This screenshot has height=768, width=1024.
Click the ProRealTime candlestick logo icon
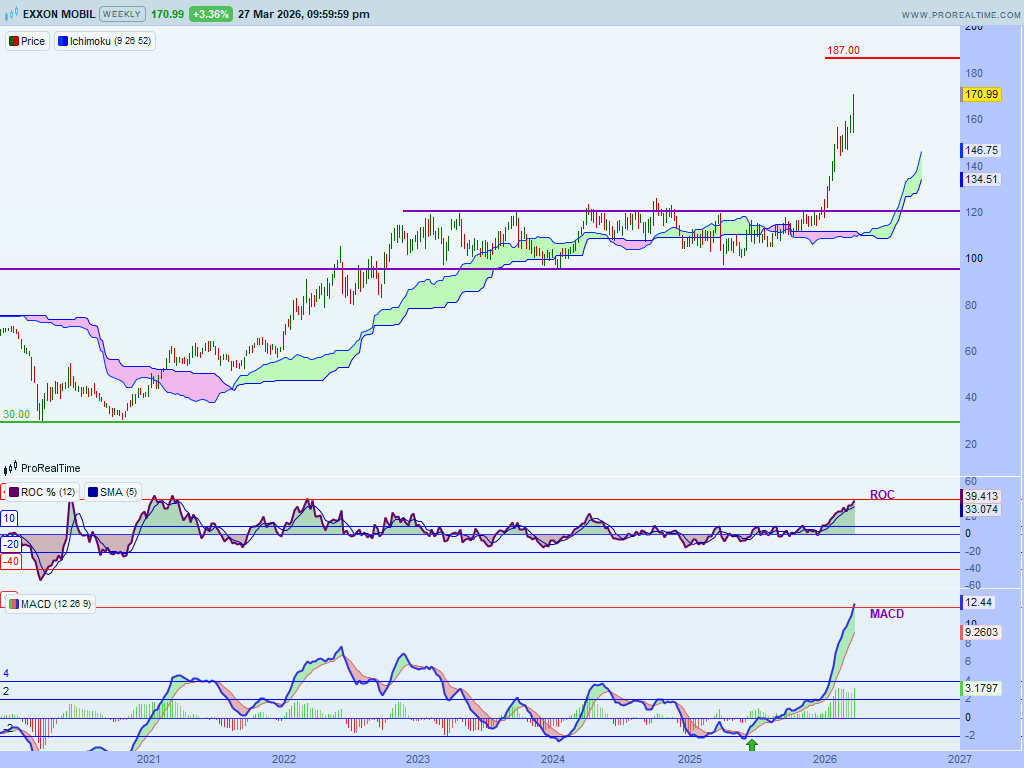(12, 468)
